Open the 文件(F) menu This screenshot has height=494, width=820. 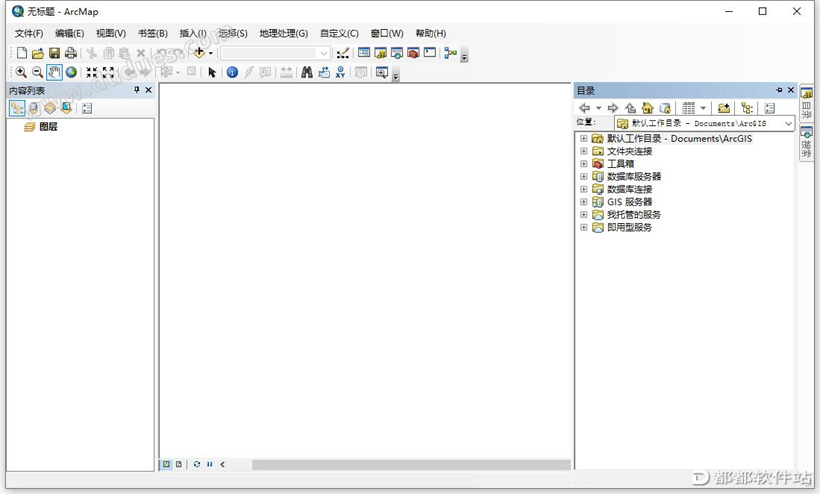[x=29, y=33]
